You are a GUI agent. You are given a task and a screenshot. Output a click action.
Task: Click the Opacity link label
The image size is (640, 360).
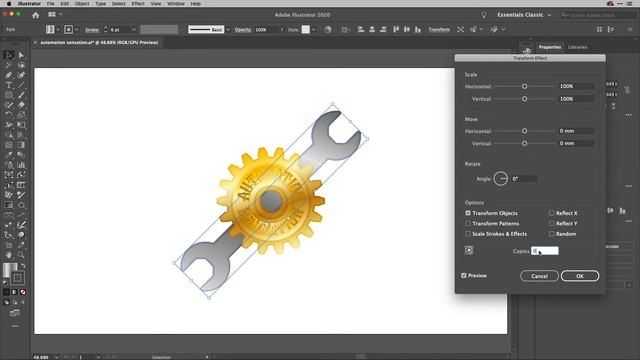(243, 30)
